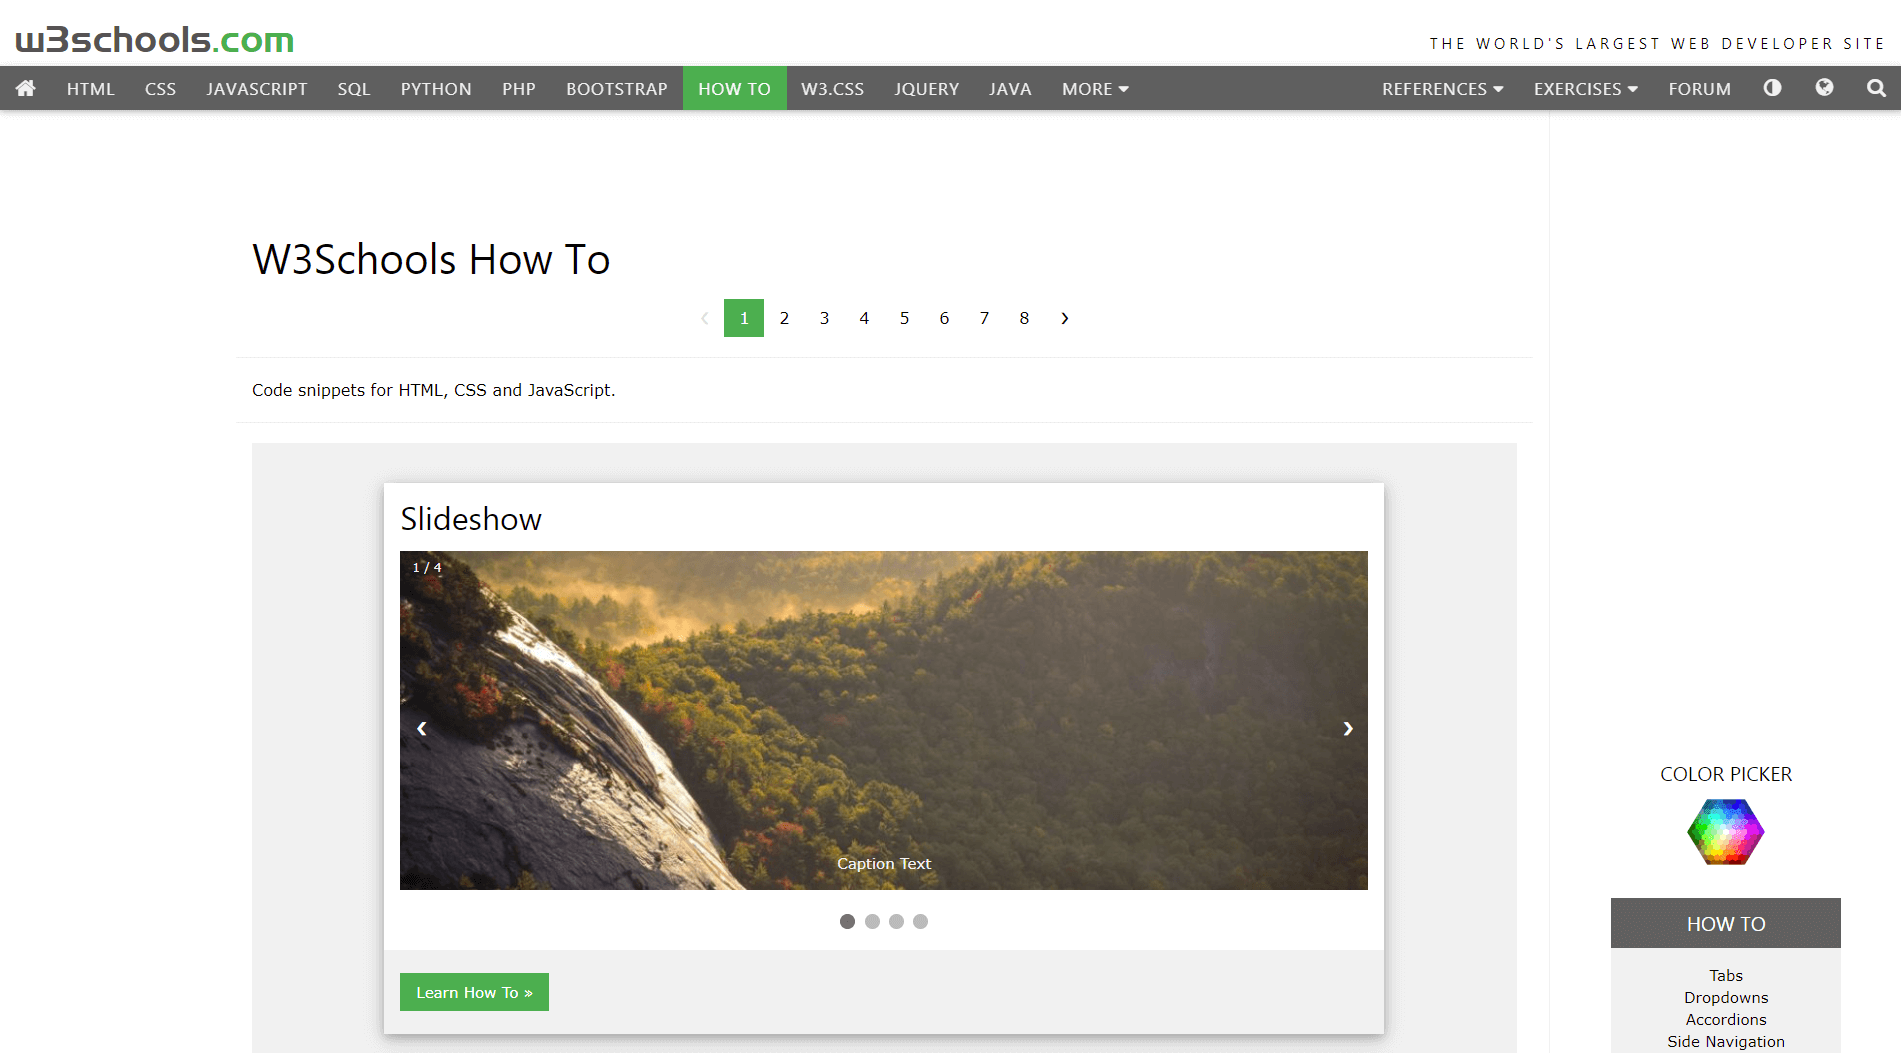1901x1053 pixels.
Task: Open the JAVASCRIPT menu item
Action: 257,88
